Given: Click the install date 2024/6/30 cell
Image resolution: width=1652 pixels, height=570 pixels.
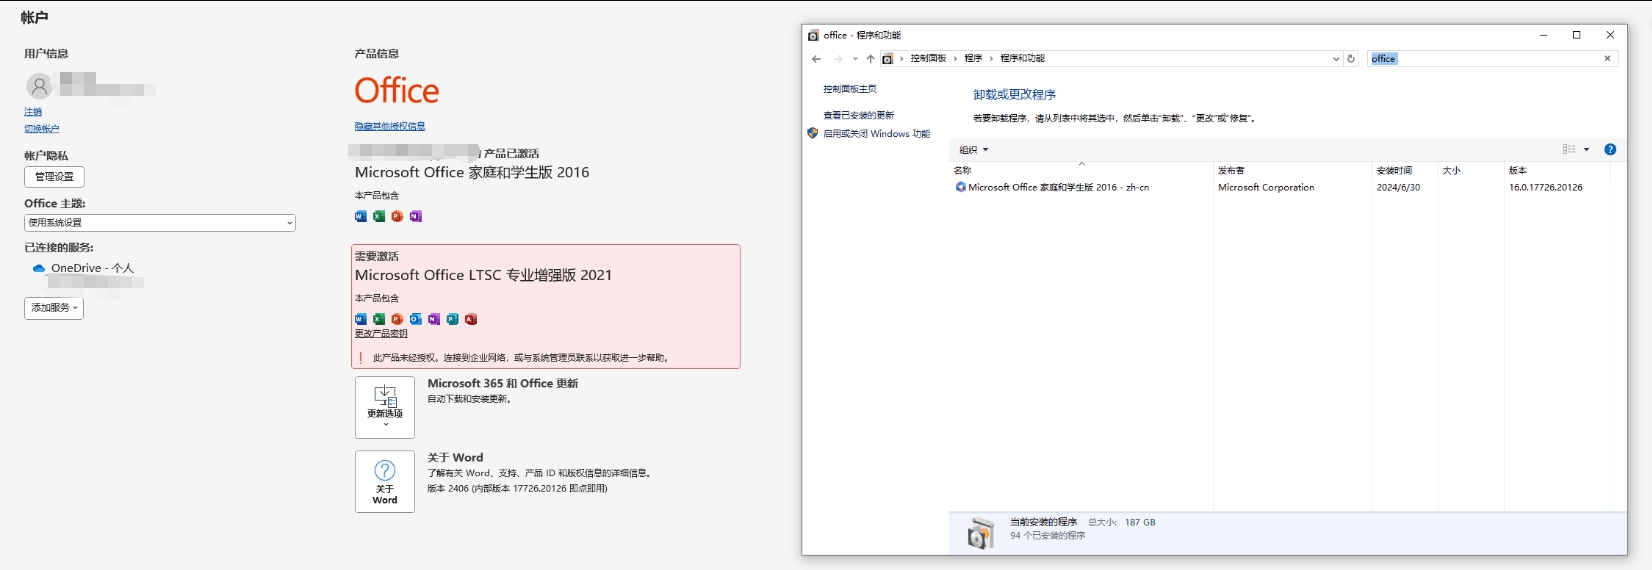Looking at the screenshot, I should coord(1398,187).
